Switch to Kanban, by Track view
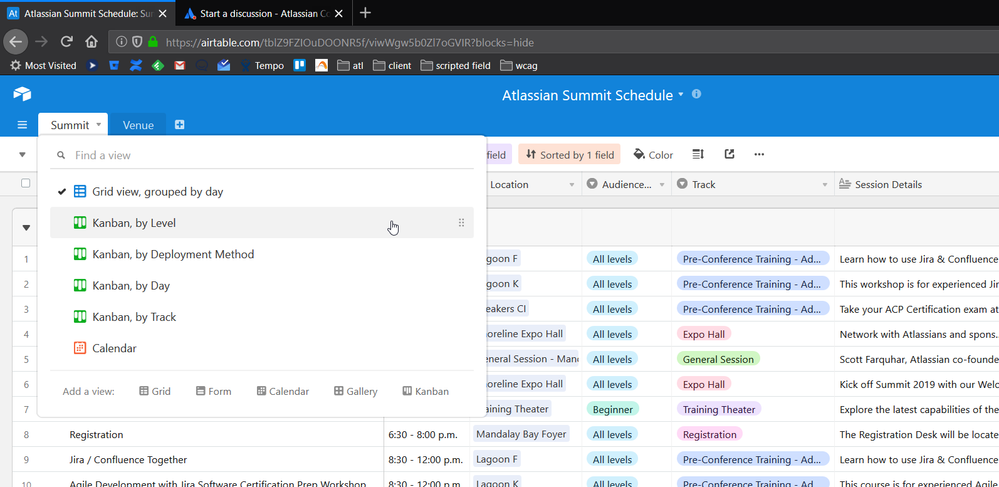This screenshot has height=487, width=999. coord(262,317)
